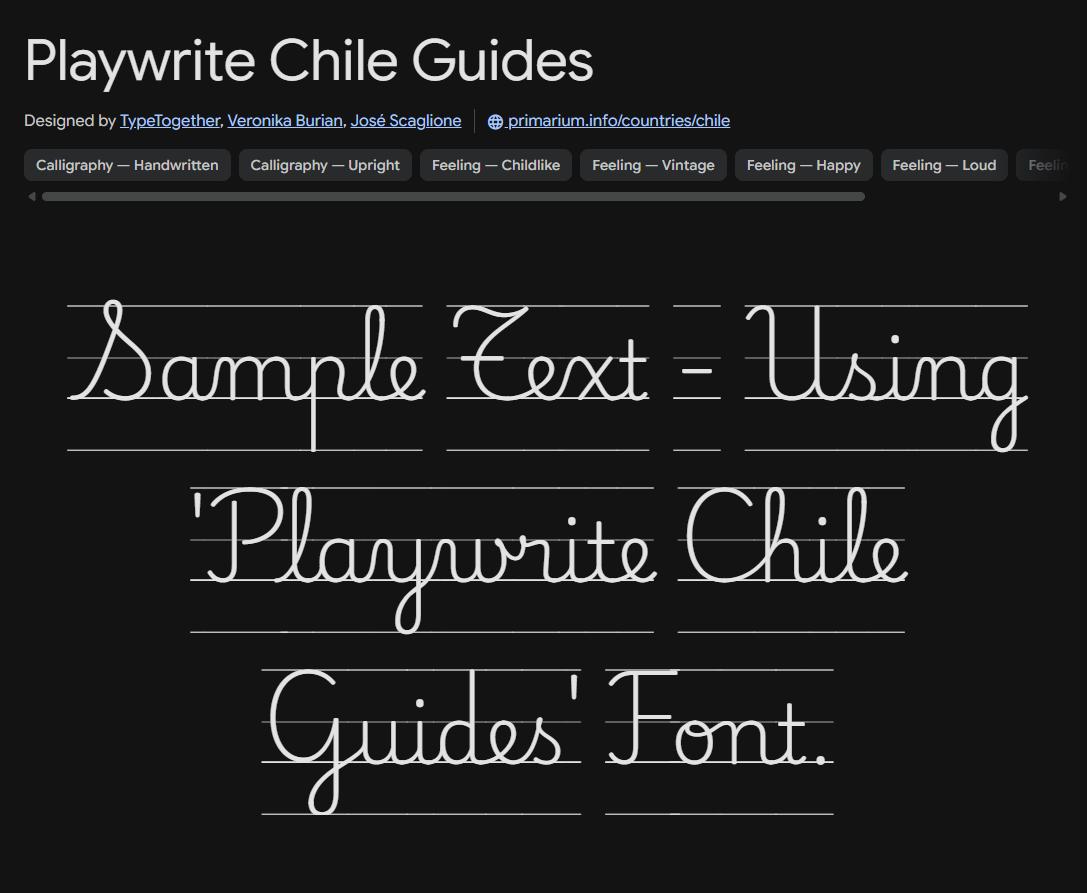Image resolution: width=1087 pixels, height=893 pixels.
Task: Click the word 'Using' in the font preview
Action: 887,378
